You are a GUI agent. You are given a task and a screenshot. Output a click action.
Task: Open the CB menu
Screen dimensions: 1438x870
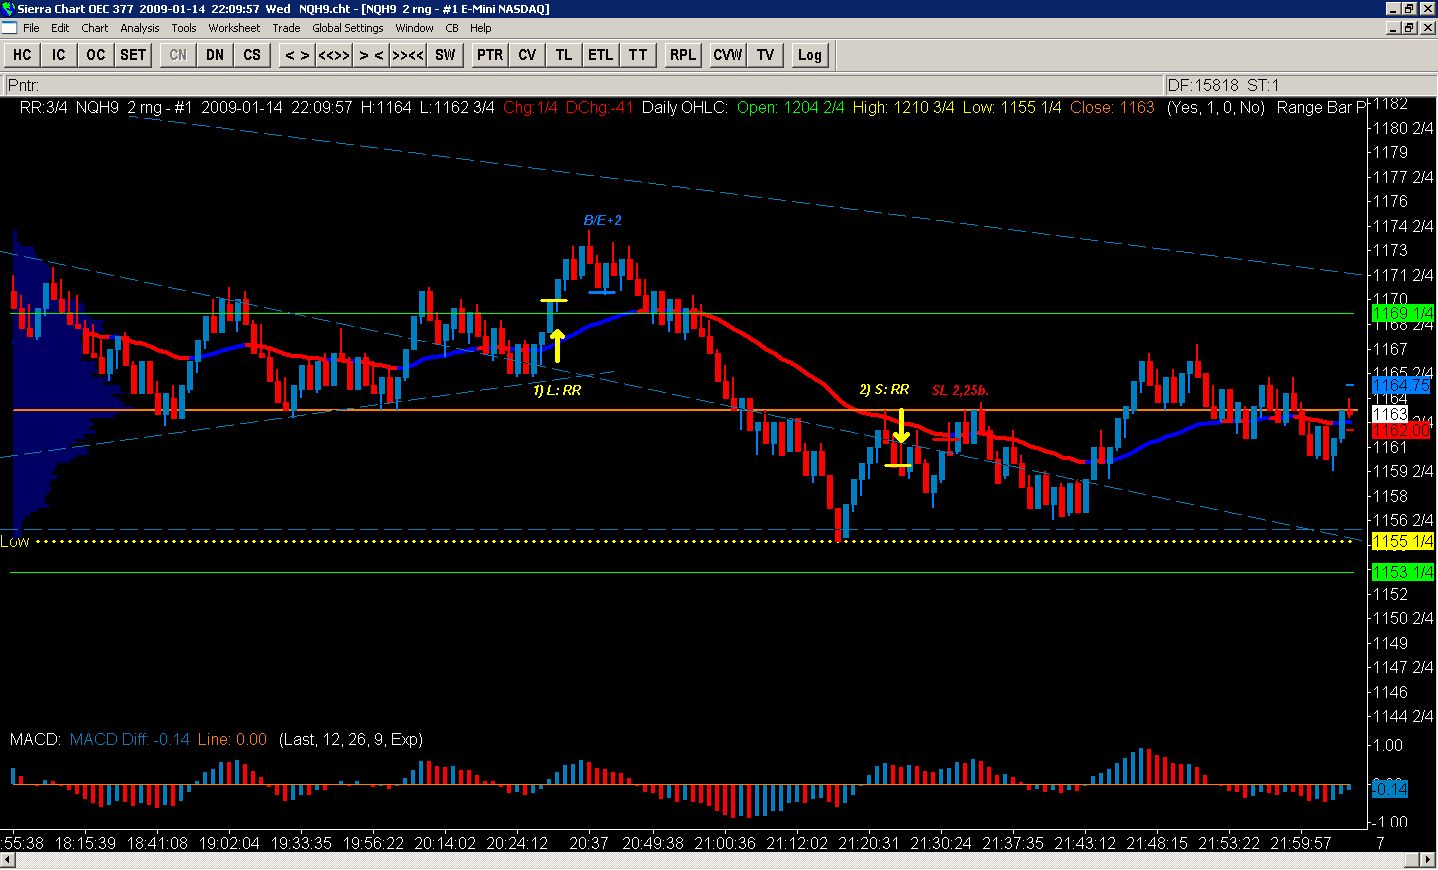pyautogui.click(x=452, y=28)
